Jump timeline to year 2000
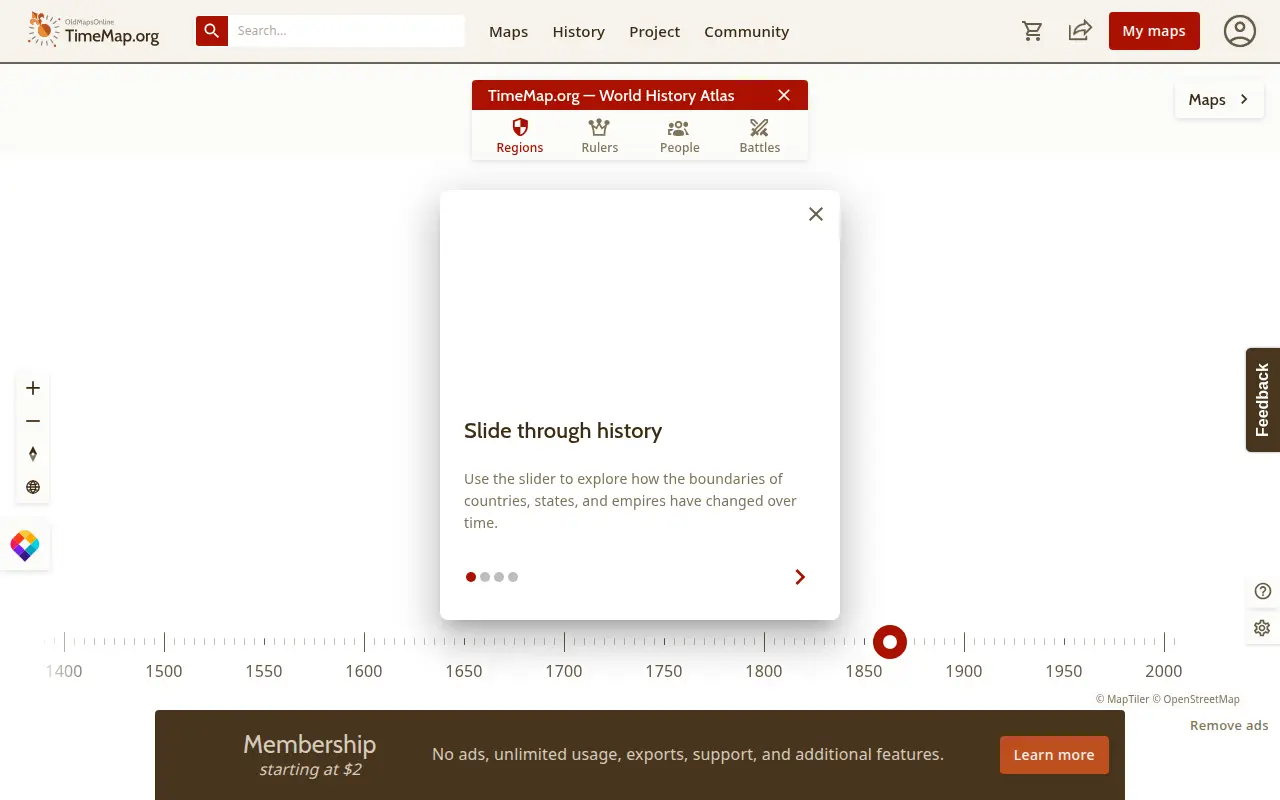This screenshot has height=800, width=1280. coord(1164,671)
